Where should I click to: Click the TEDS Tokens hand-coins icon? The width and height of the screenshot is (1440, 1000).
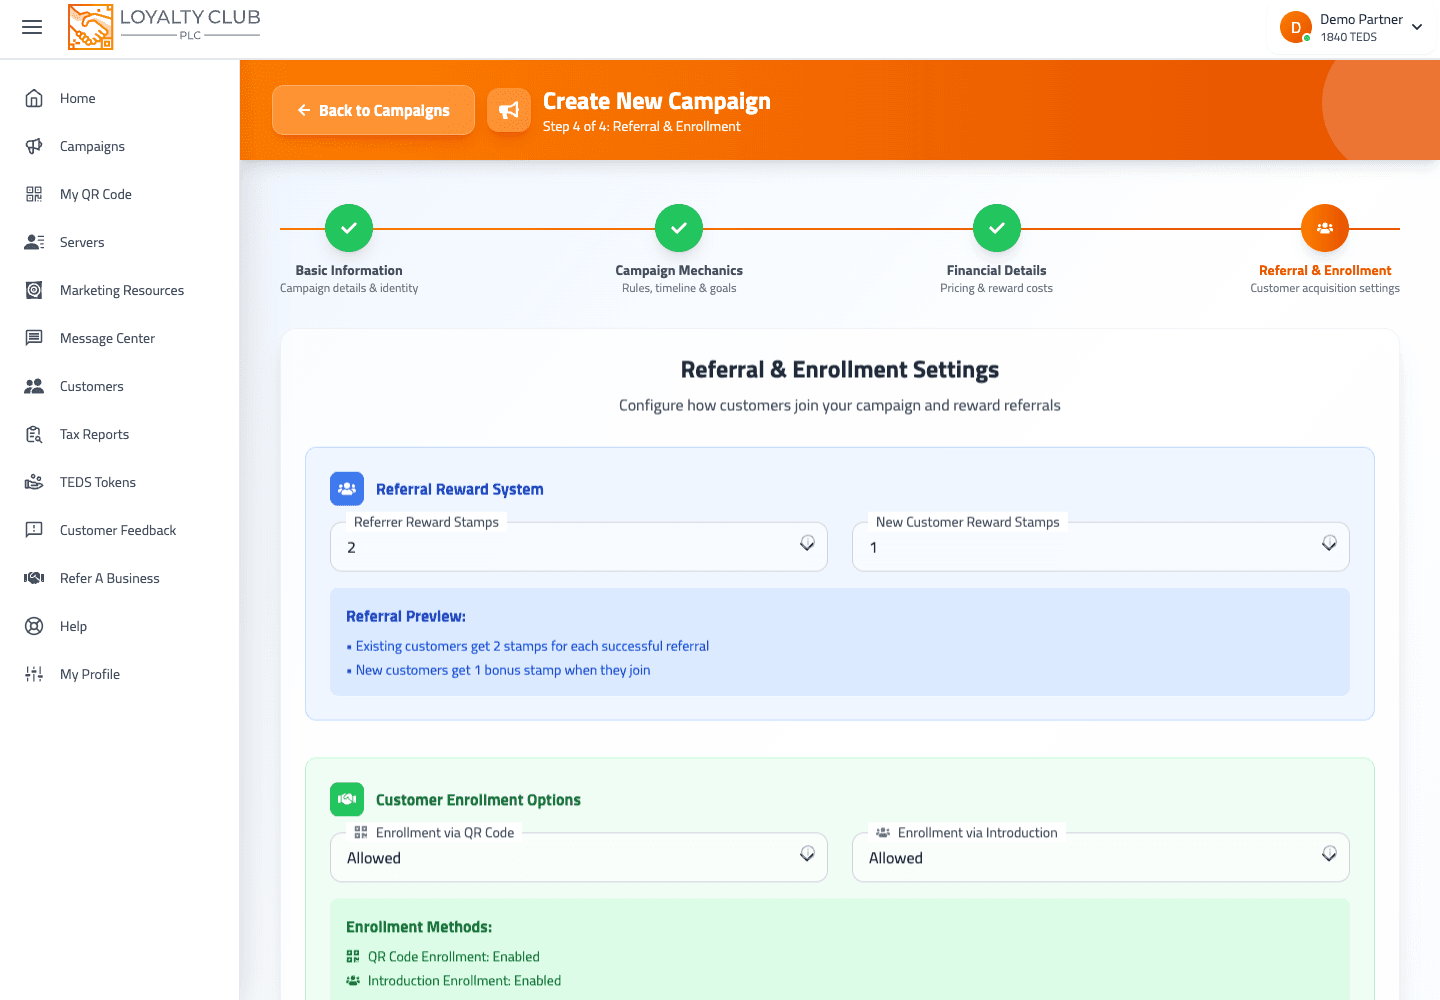pos(34,482)
